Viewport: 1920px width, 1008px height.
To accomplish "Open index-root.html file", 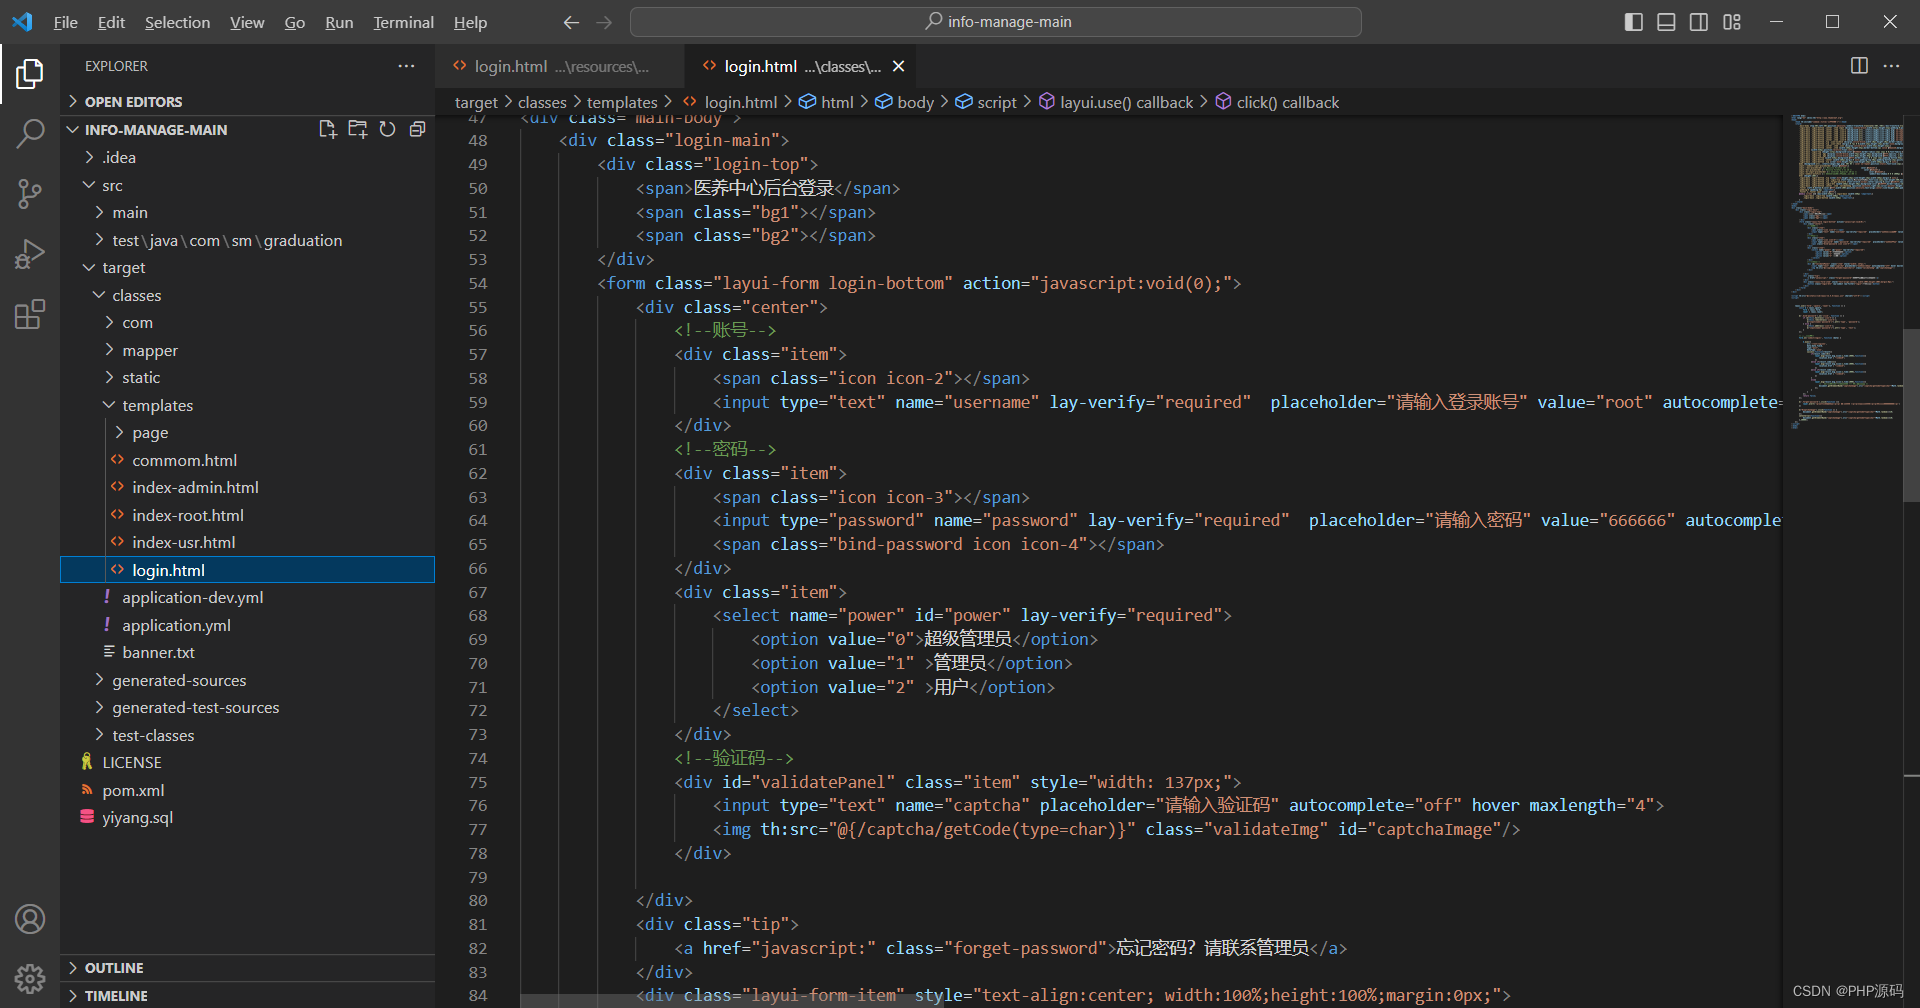I will point(247,515).
